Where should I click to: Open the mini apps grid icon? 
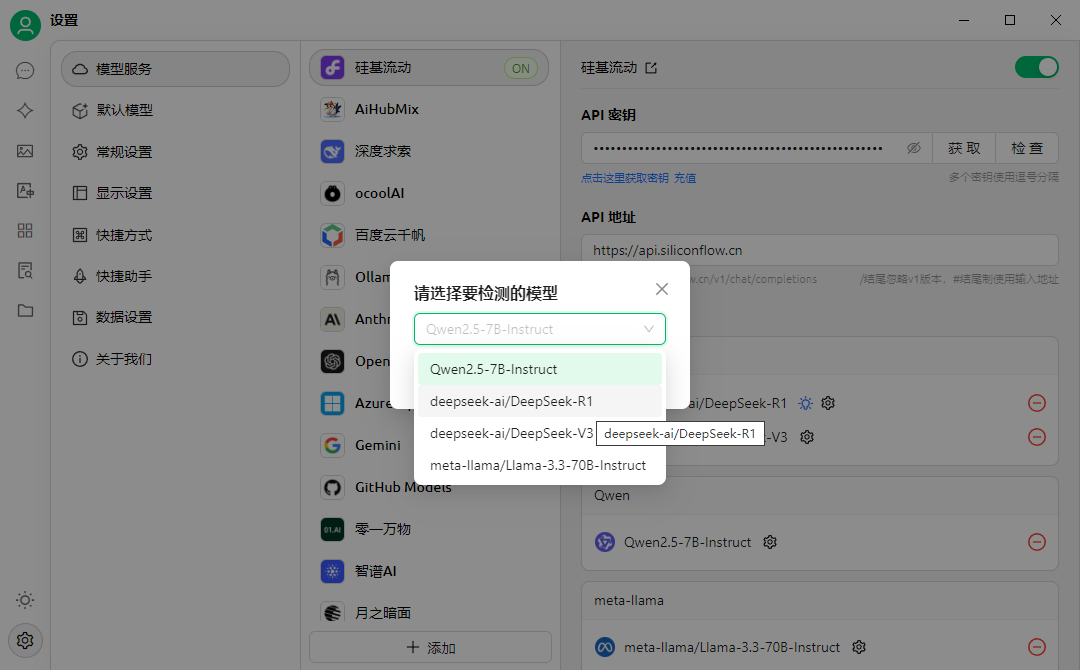pyautogui.click(x=25, y=231)
